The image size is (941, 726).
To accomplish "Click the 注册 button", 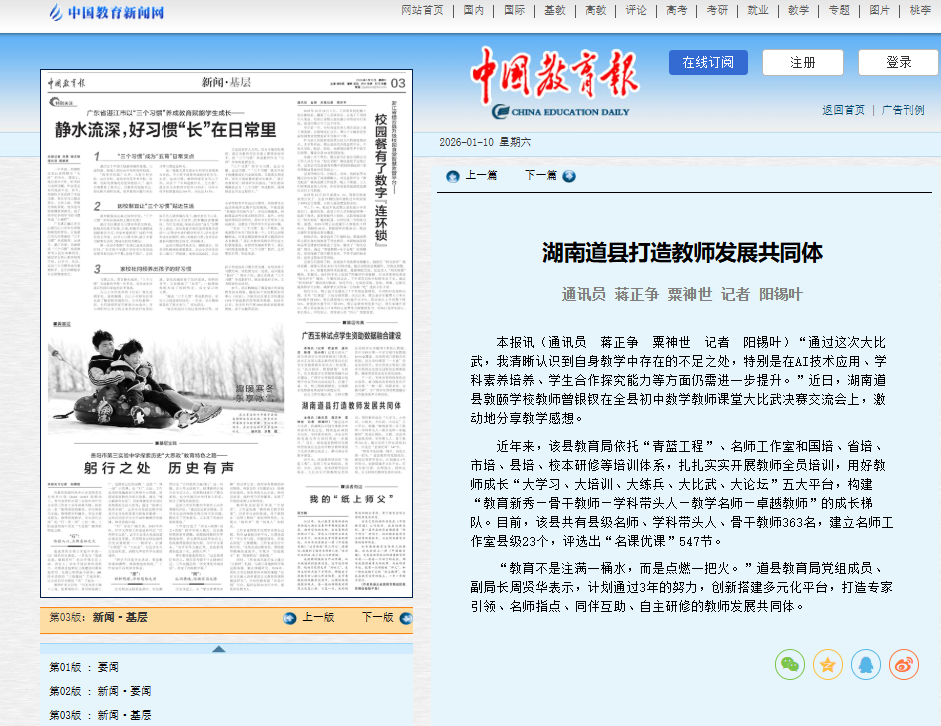I will 802,62.
